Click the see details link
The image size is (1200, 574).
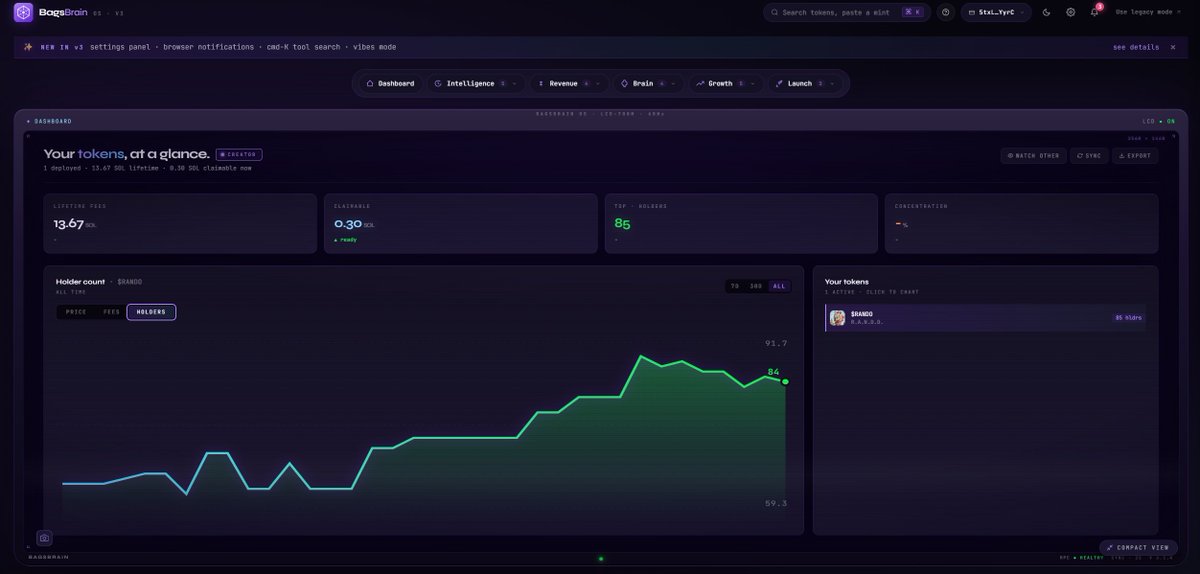pyautogui.click(x=1136, y=47)
